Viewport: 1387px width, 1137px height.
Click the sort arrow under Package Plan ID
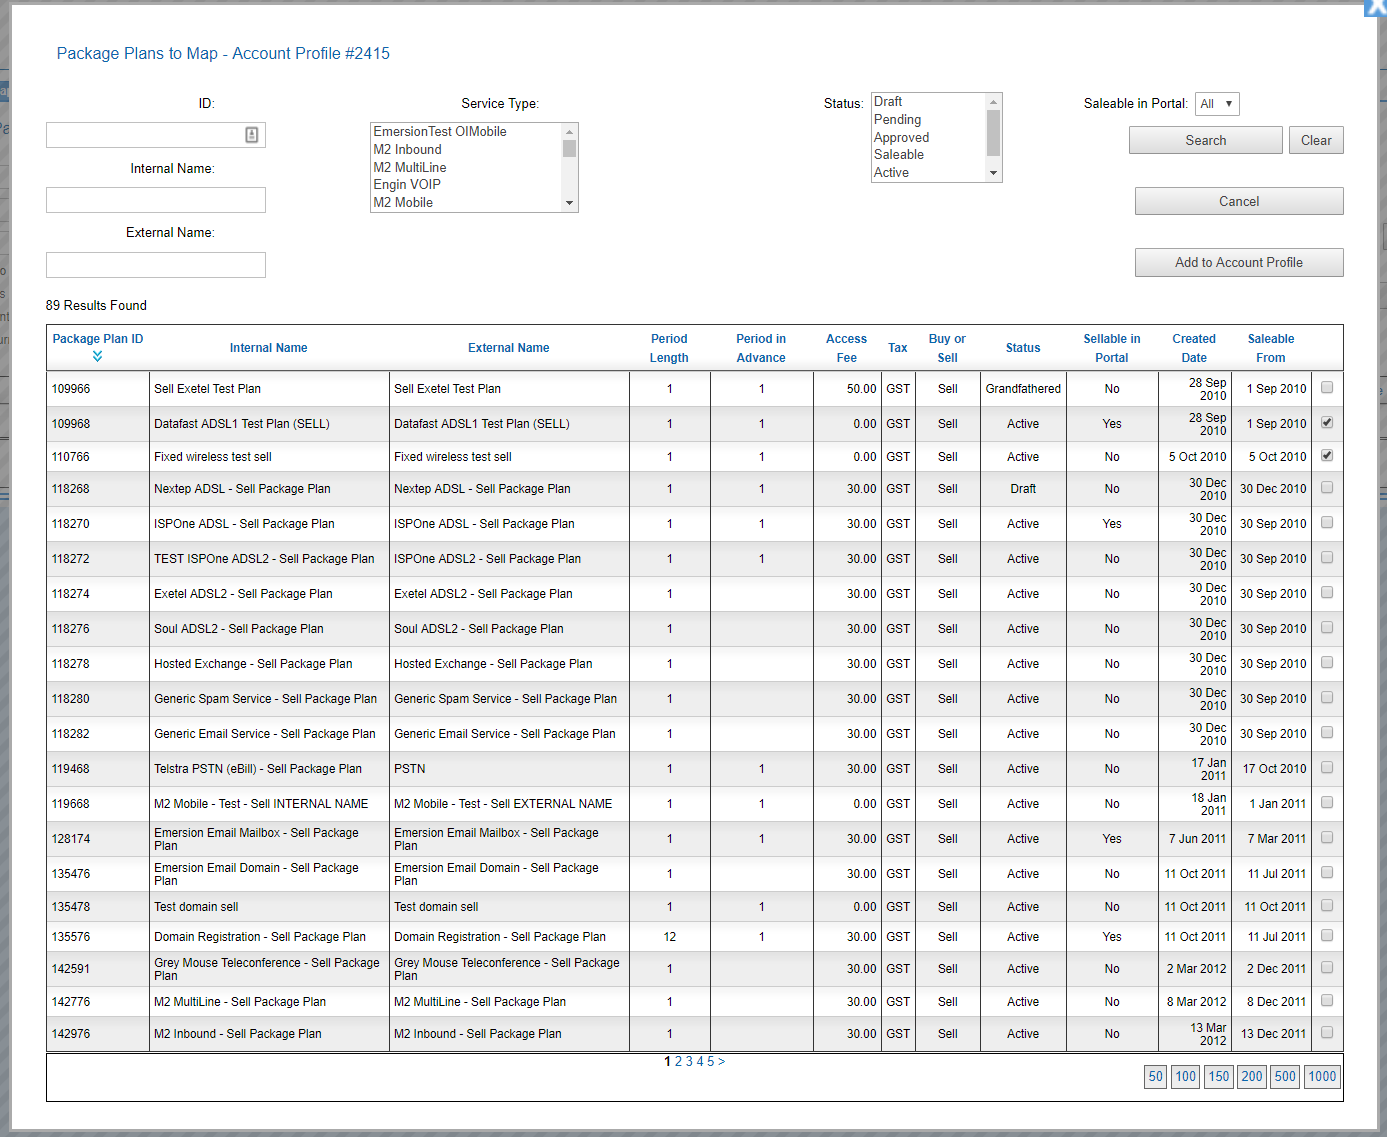tap(97, 357)
